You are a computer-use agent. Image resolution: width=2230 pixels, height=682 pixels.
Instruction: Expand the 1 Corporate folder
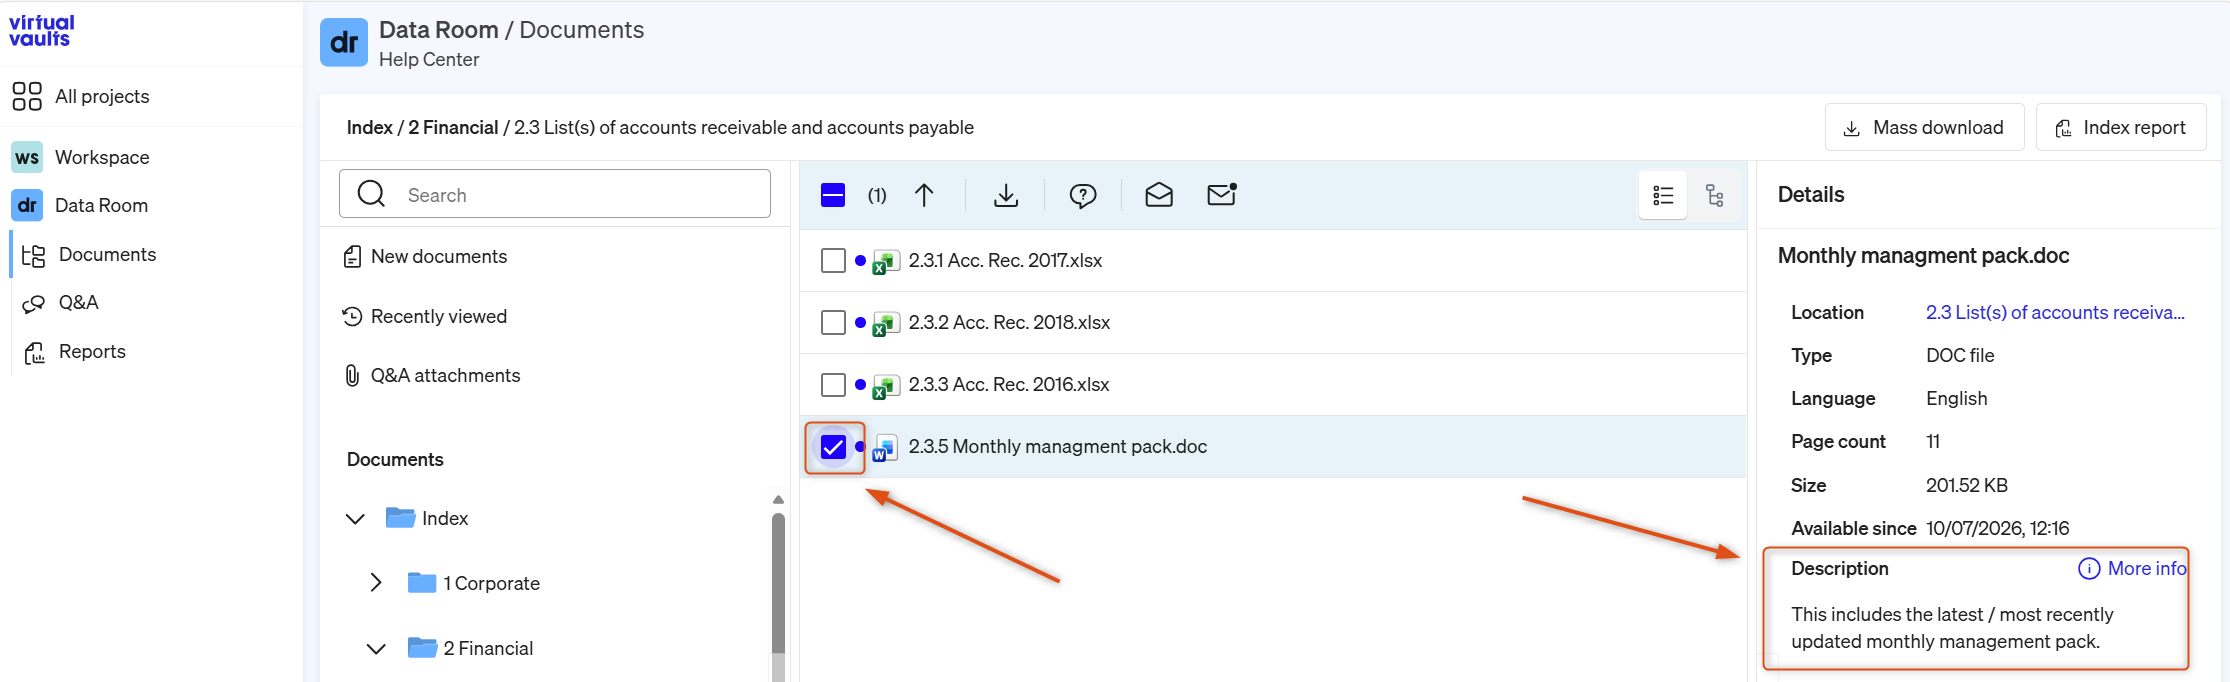(376, 583)
